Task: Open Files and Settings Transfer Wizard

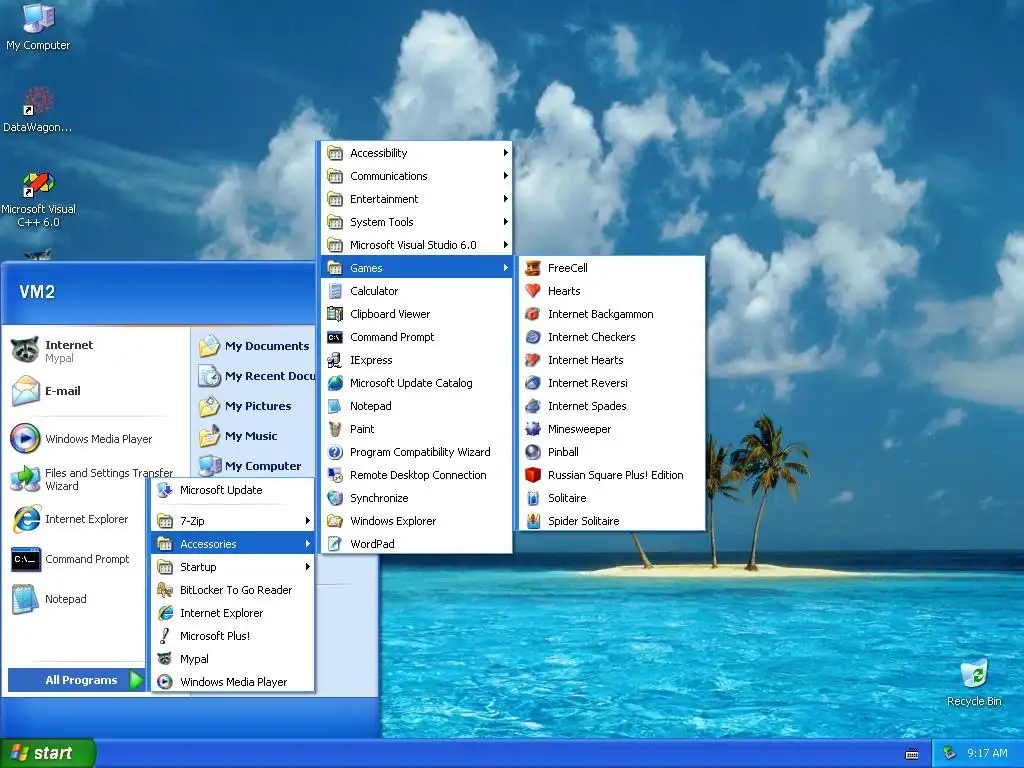Action: [x=95, y=479]
